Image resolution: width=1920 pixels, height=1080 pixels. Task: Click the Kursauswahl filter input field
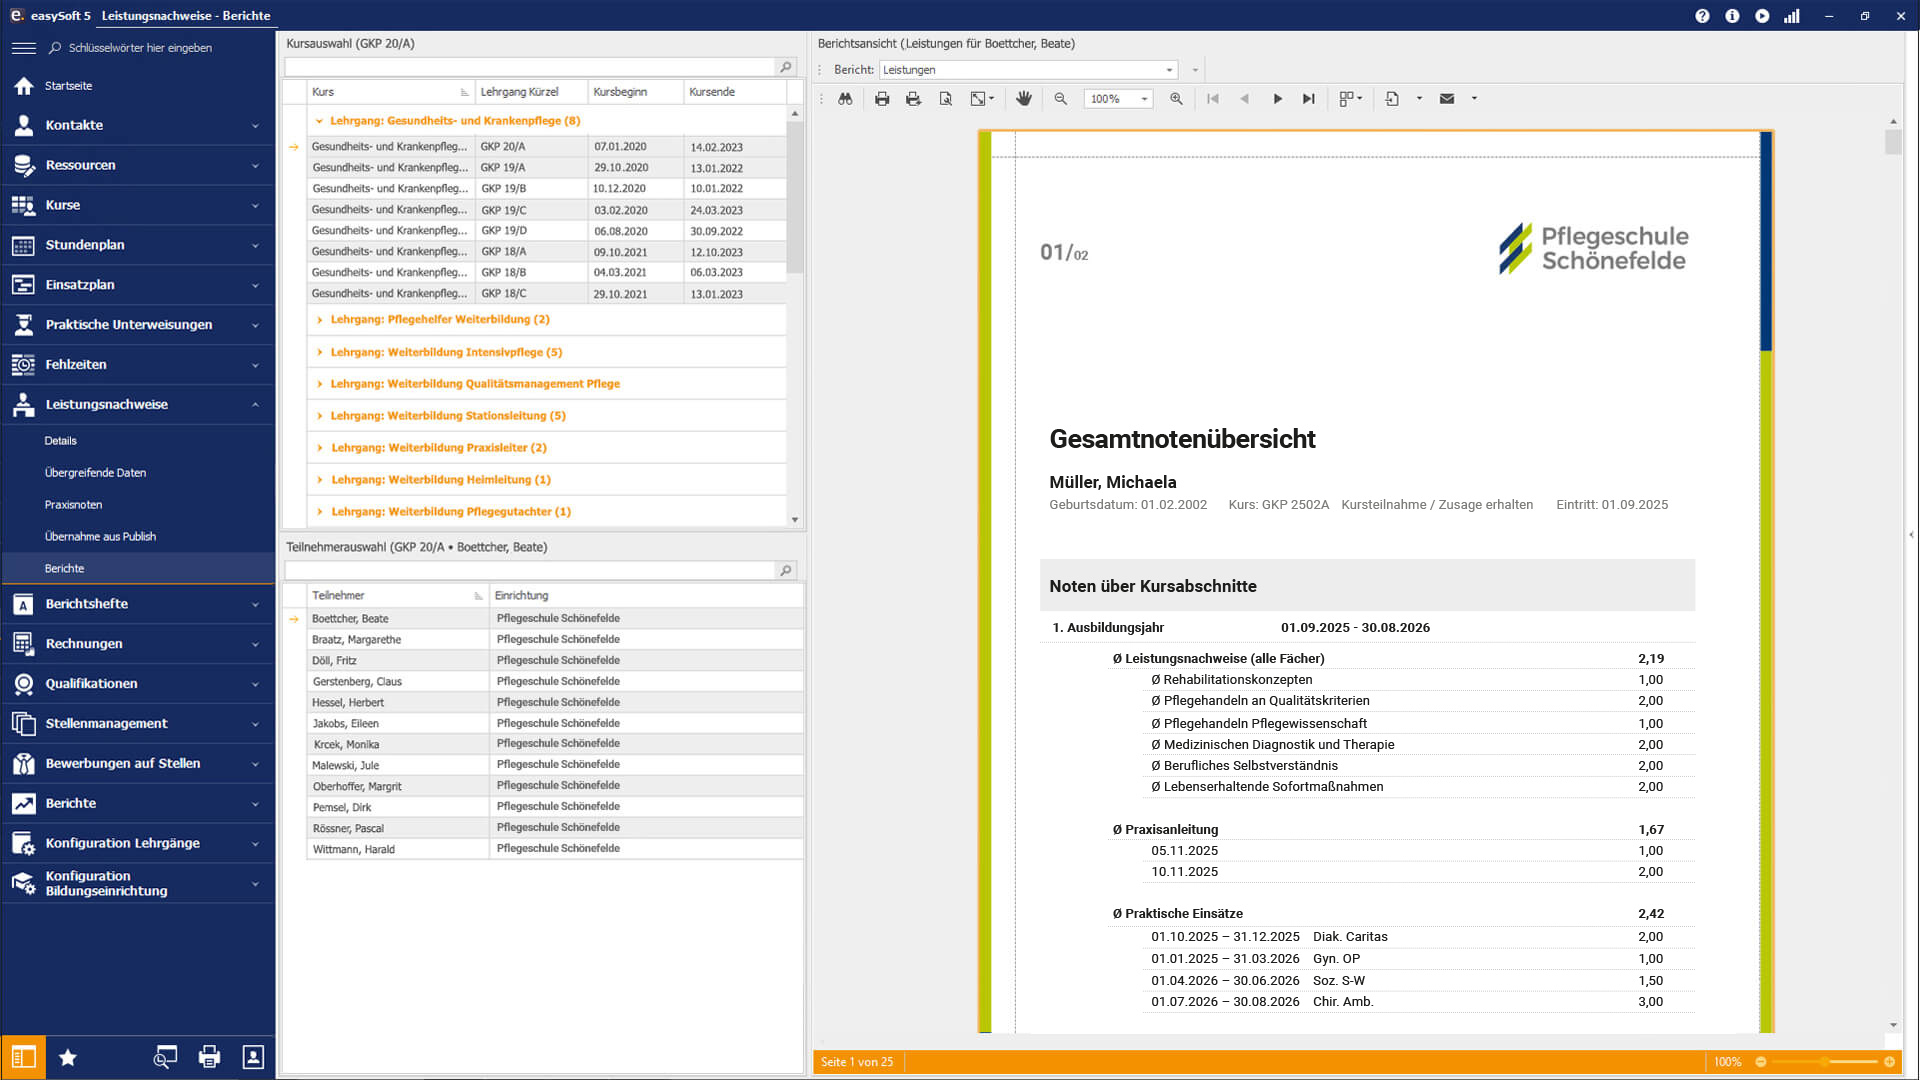531,67
